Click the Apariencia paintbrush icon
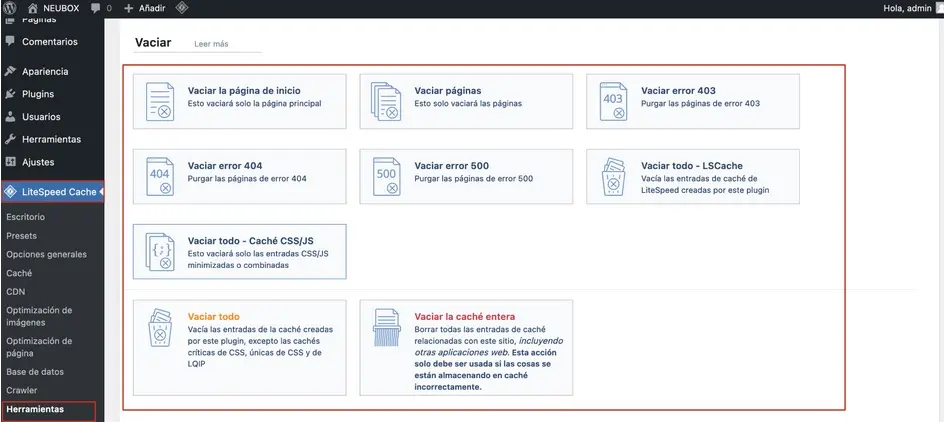The image size is (944, 422). pyautogui.click(x=10, y=71)
